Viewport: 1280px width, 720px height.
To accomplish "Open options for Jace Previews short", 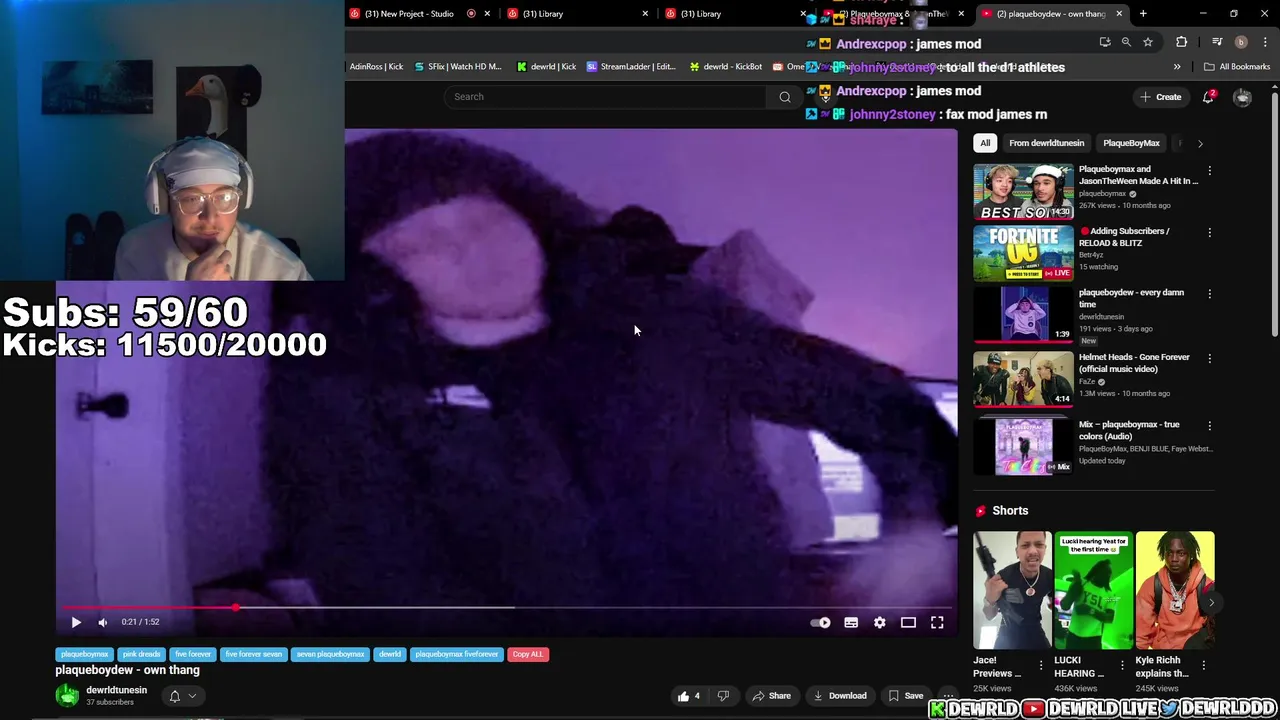I will click(1040, 665).
